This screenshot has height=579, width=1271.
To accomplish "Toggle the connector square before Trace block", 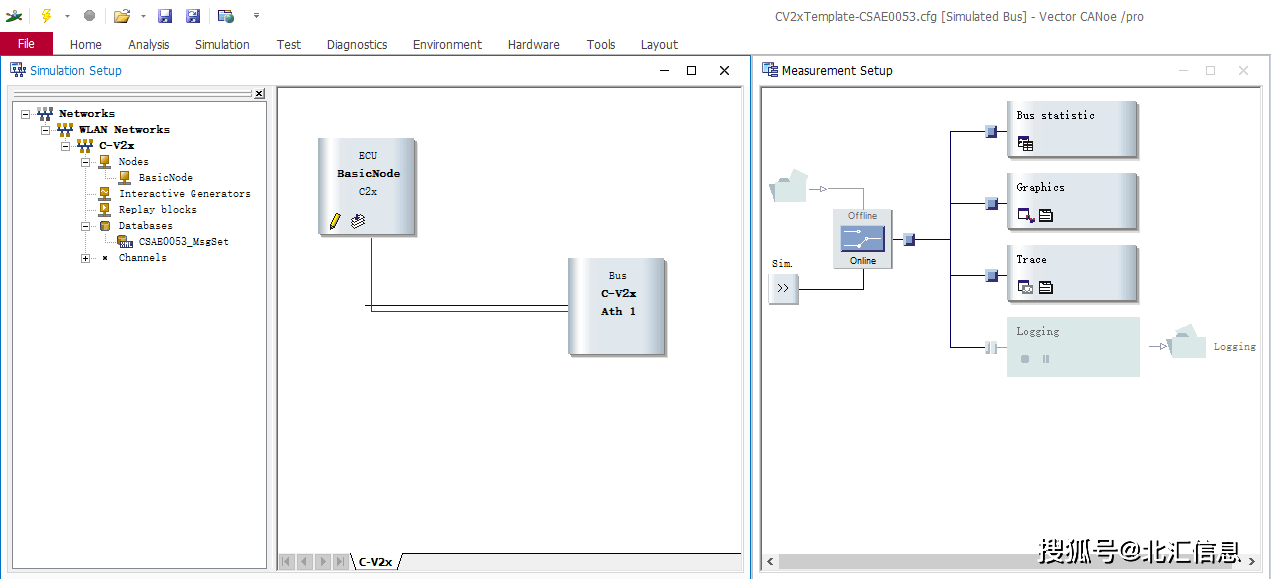I will click(x=991, y=275).
